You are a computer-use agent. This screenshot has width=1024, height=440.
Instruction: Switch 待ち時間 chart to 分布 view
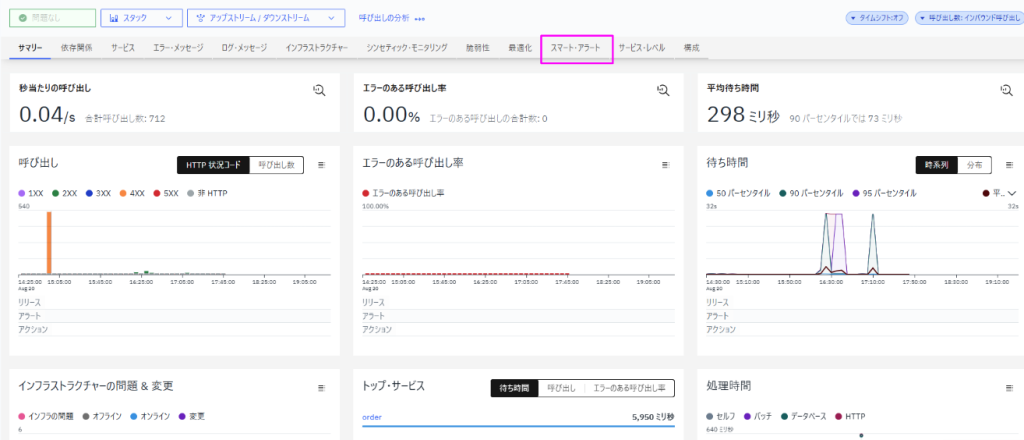point(974,165)
